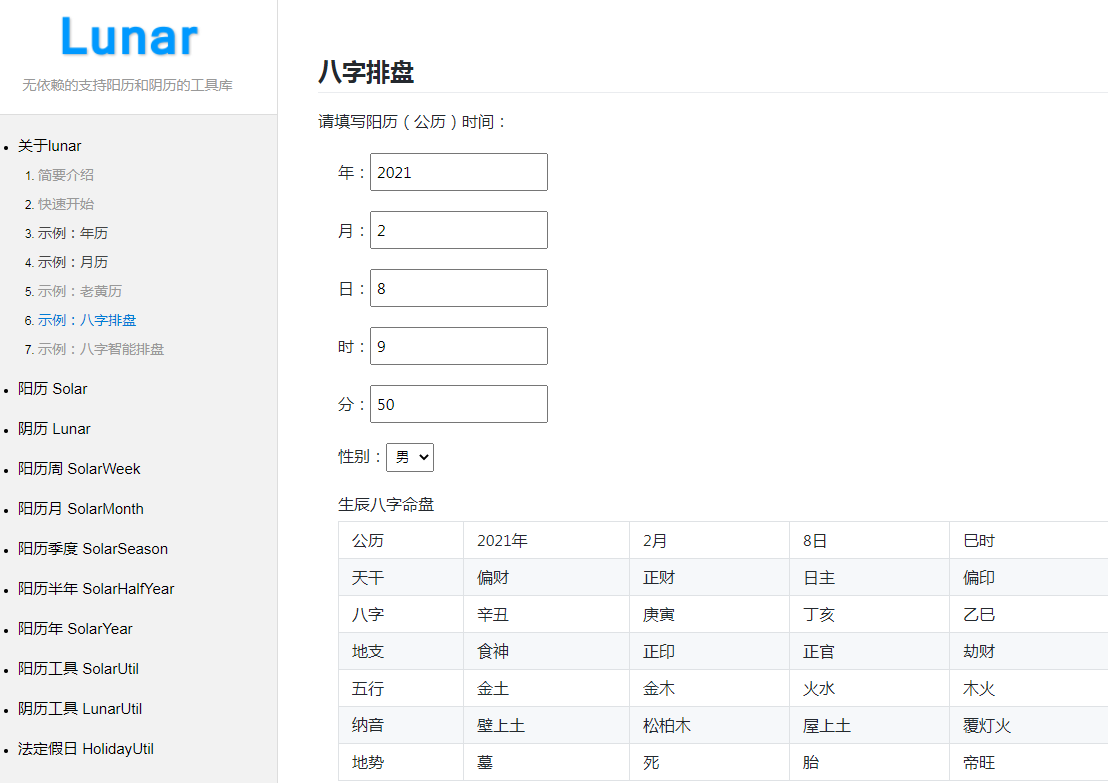Click inside the 年 year input field
This screenshot has height=783, width=1108.
click(458, 172)
